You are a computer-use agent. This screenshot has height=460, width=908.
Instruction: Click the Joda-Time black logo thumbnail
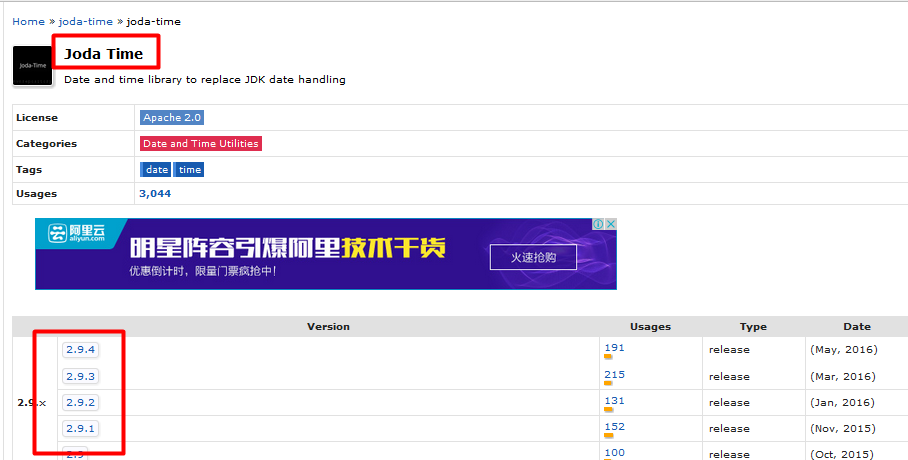tap(32, 66)
